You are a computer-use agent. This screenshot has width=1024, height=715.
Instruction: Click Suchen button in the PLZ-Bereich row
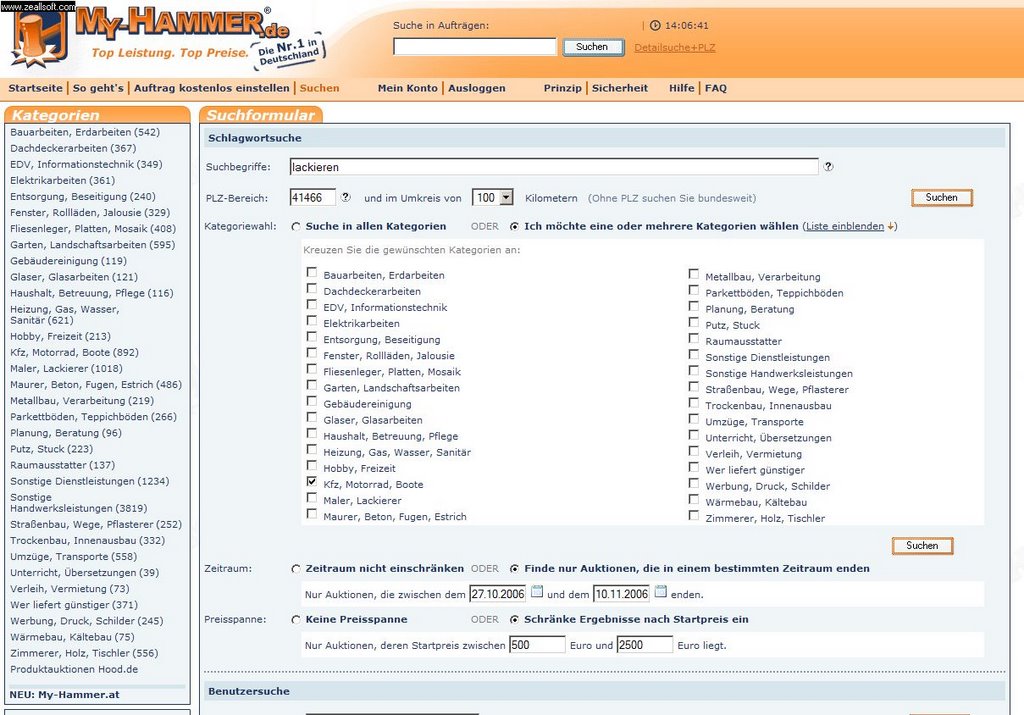[942, 197]
